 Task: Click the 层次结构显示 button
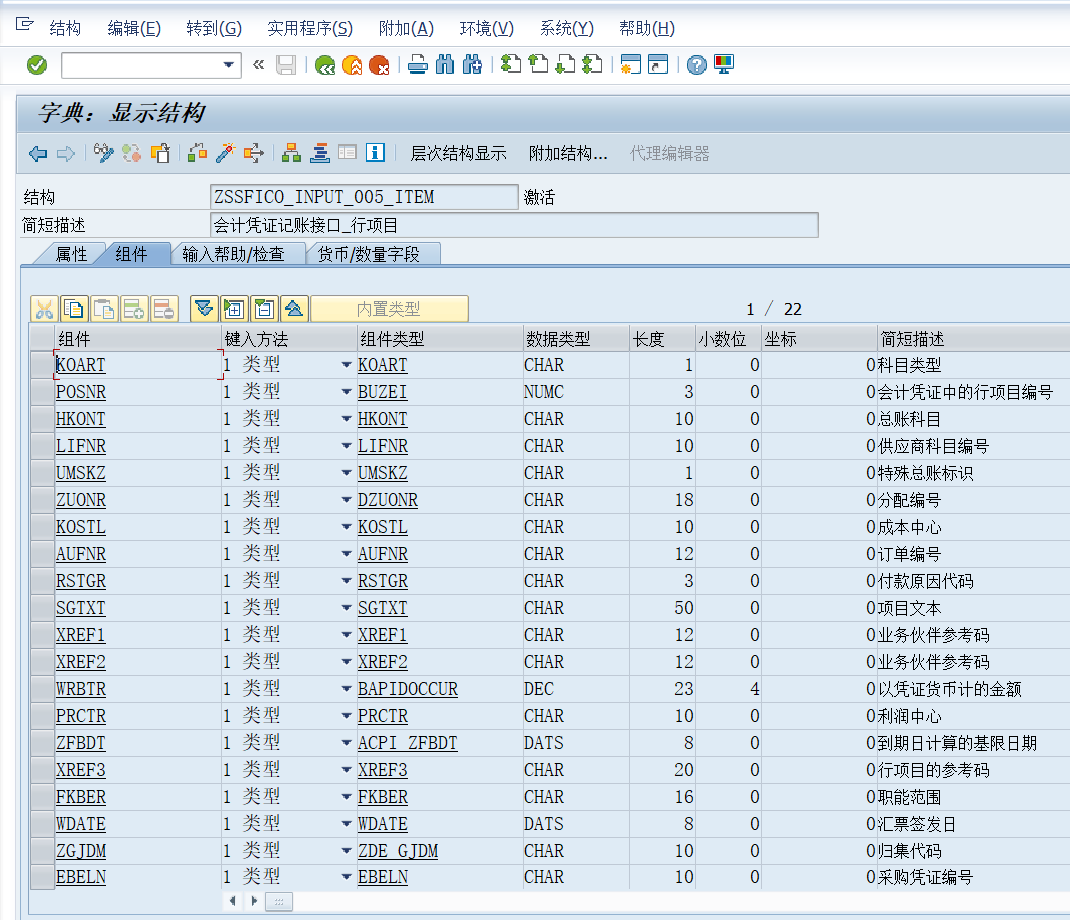(x=459, y=154)
